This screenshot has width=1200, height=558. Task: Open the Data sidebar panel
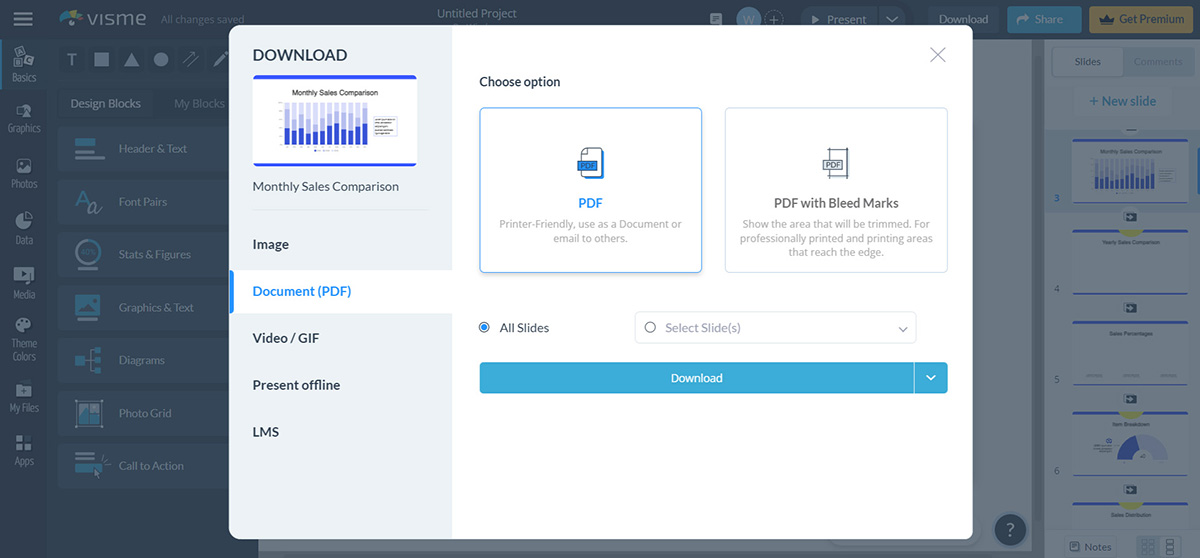[24, 228]
